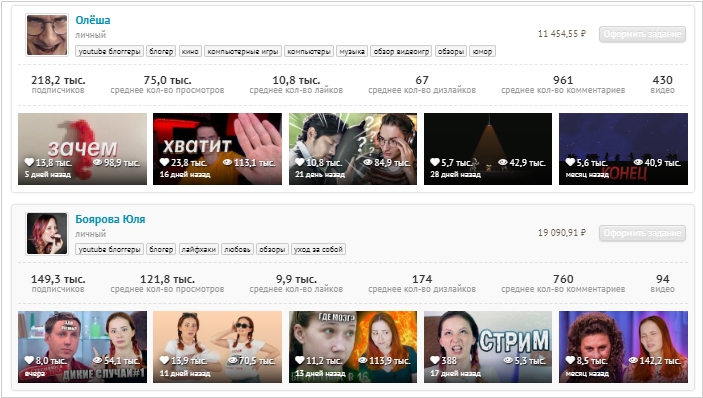Click the heart icon on 'СТРИМ' thumbnail
The image size is (703, 398).
435,360
